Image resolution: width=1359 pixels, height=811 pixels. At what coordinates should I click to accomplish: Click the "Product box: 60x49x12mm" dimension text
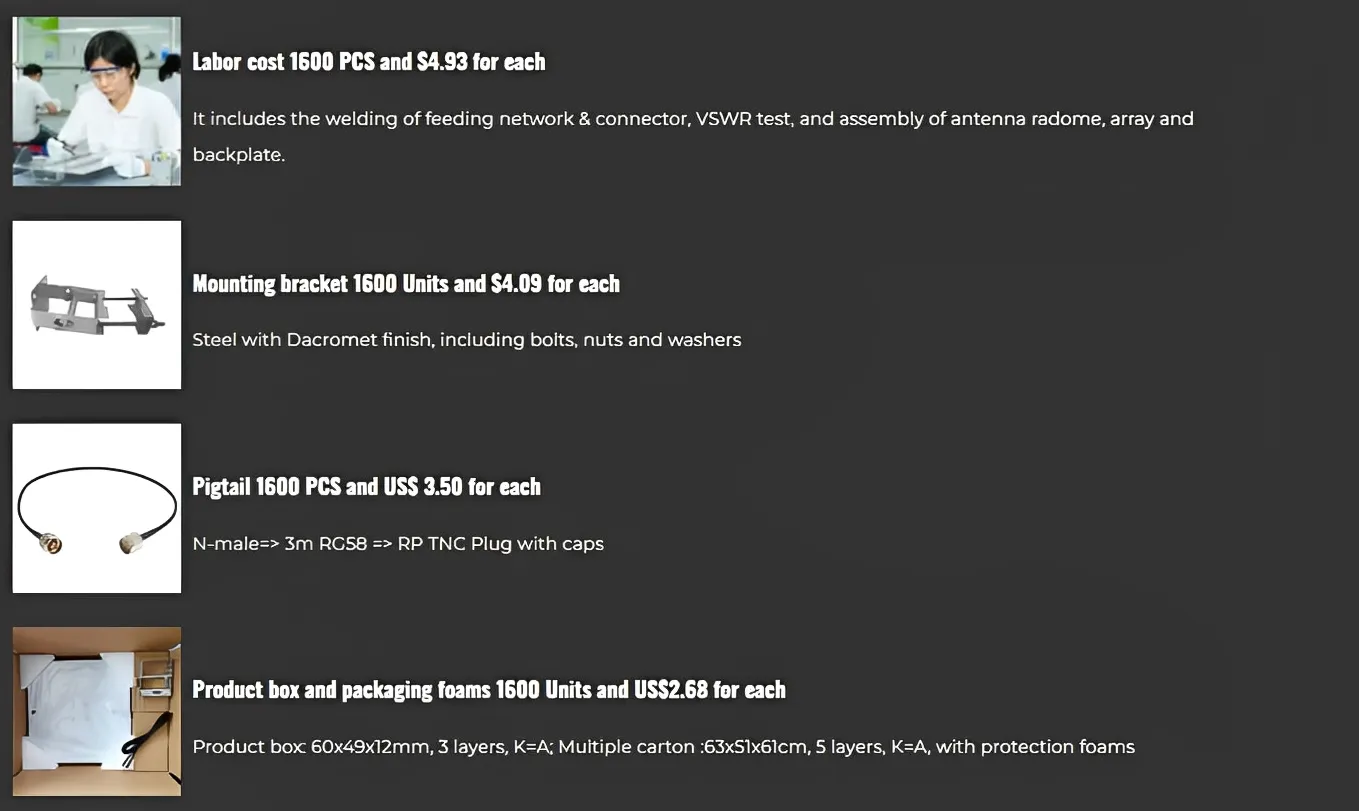coord(310,747)
